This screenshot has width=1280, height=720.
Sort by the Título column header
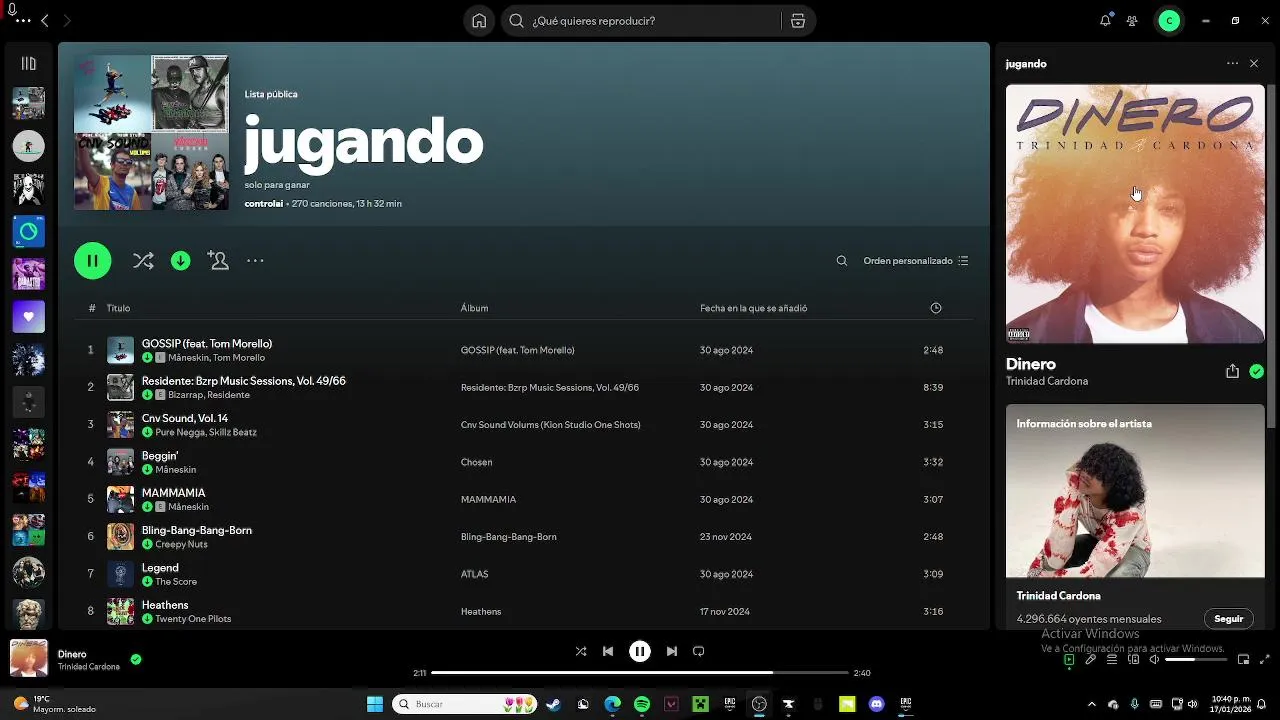(118, 308)
